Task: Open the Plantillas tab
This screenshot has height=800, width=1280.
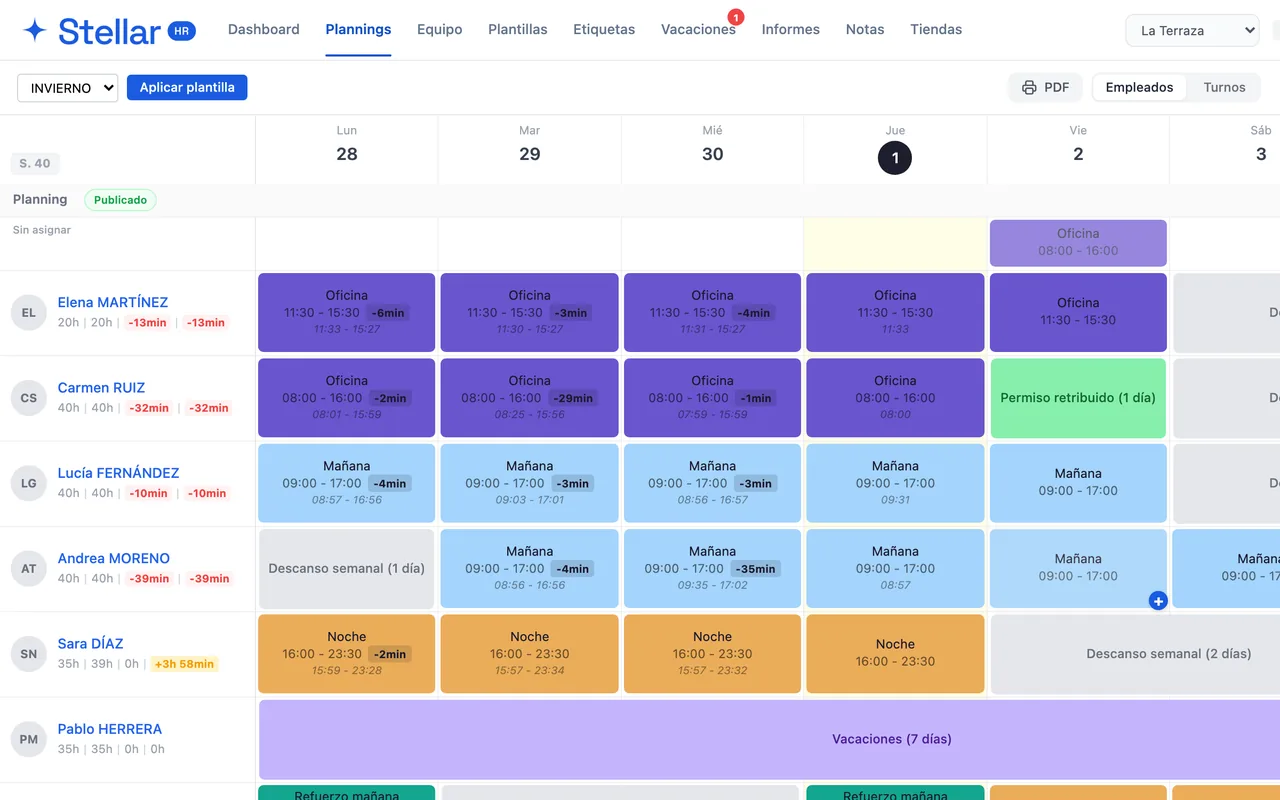Action: 518,30
